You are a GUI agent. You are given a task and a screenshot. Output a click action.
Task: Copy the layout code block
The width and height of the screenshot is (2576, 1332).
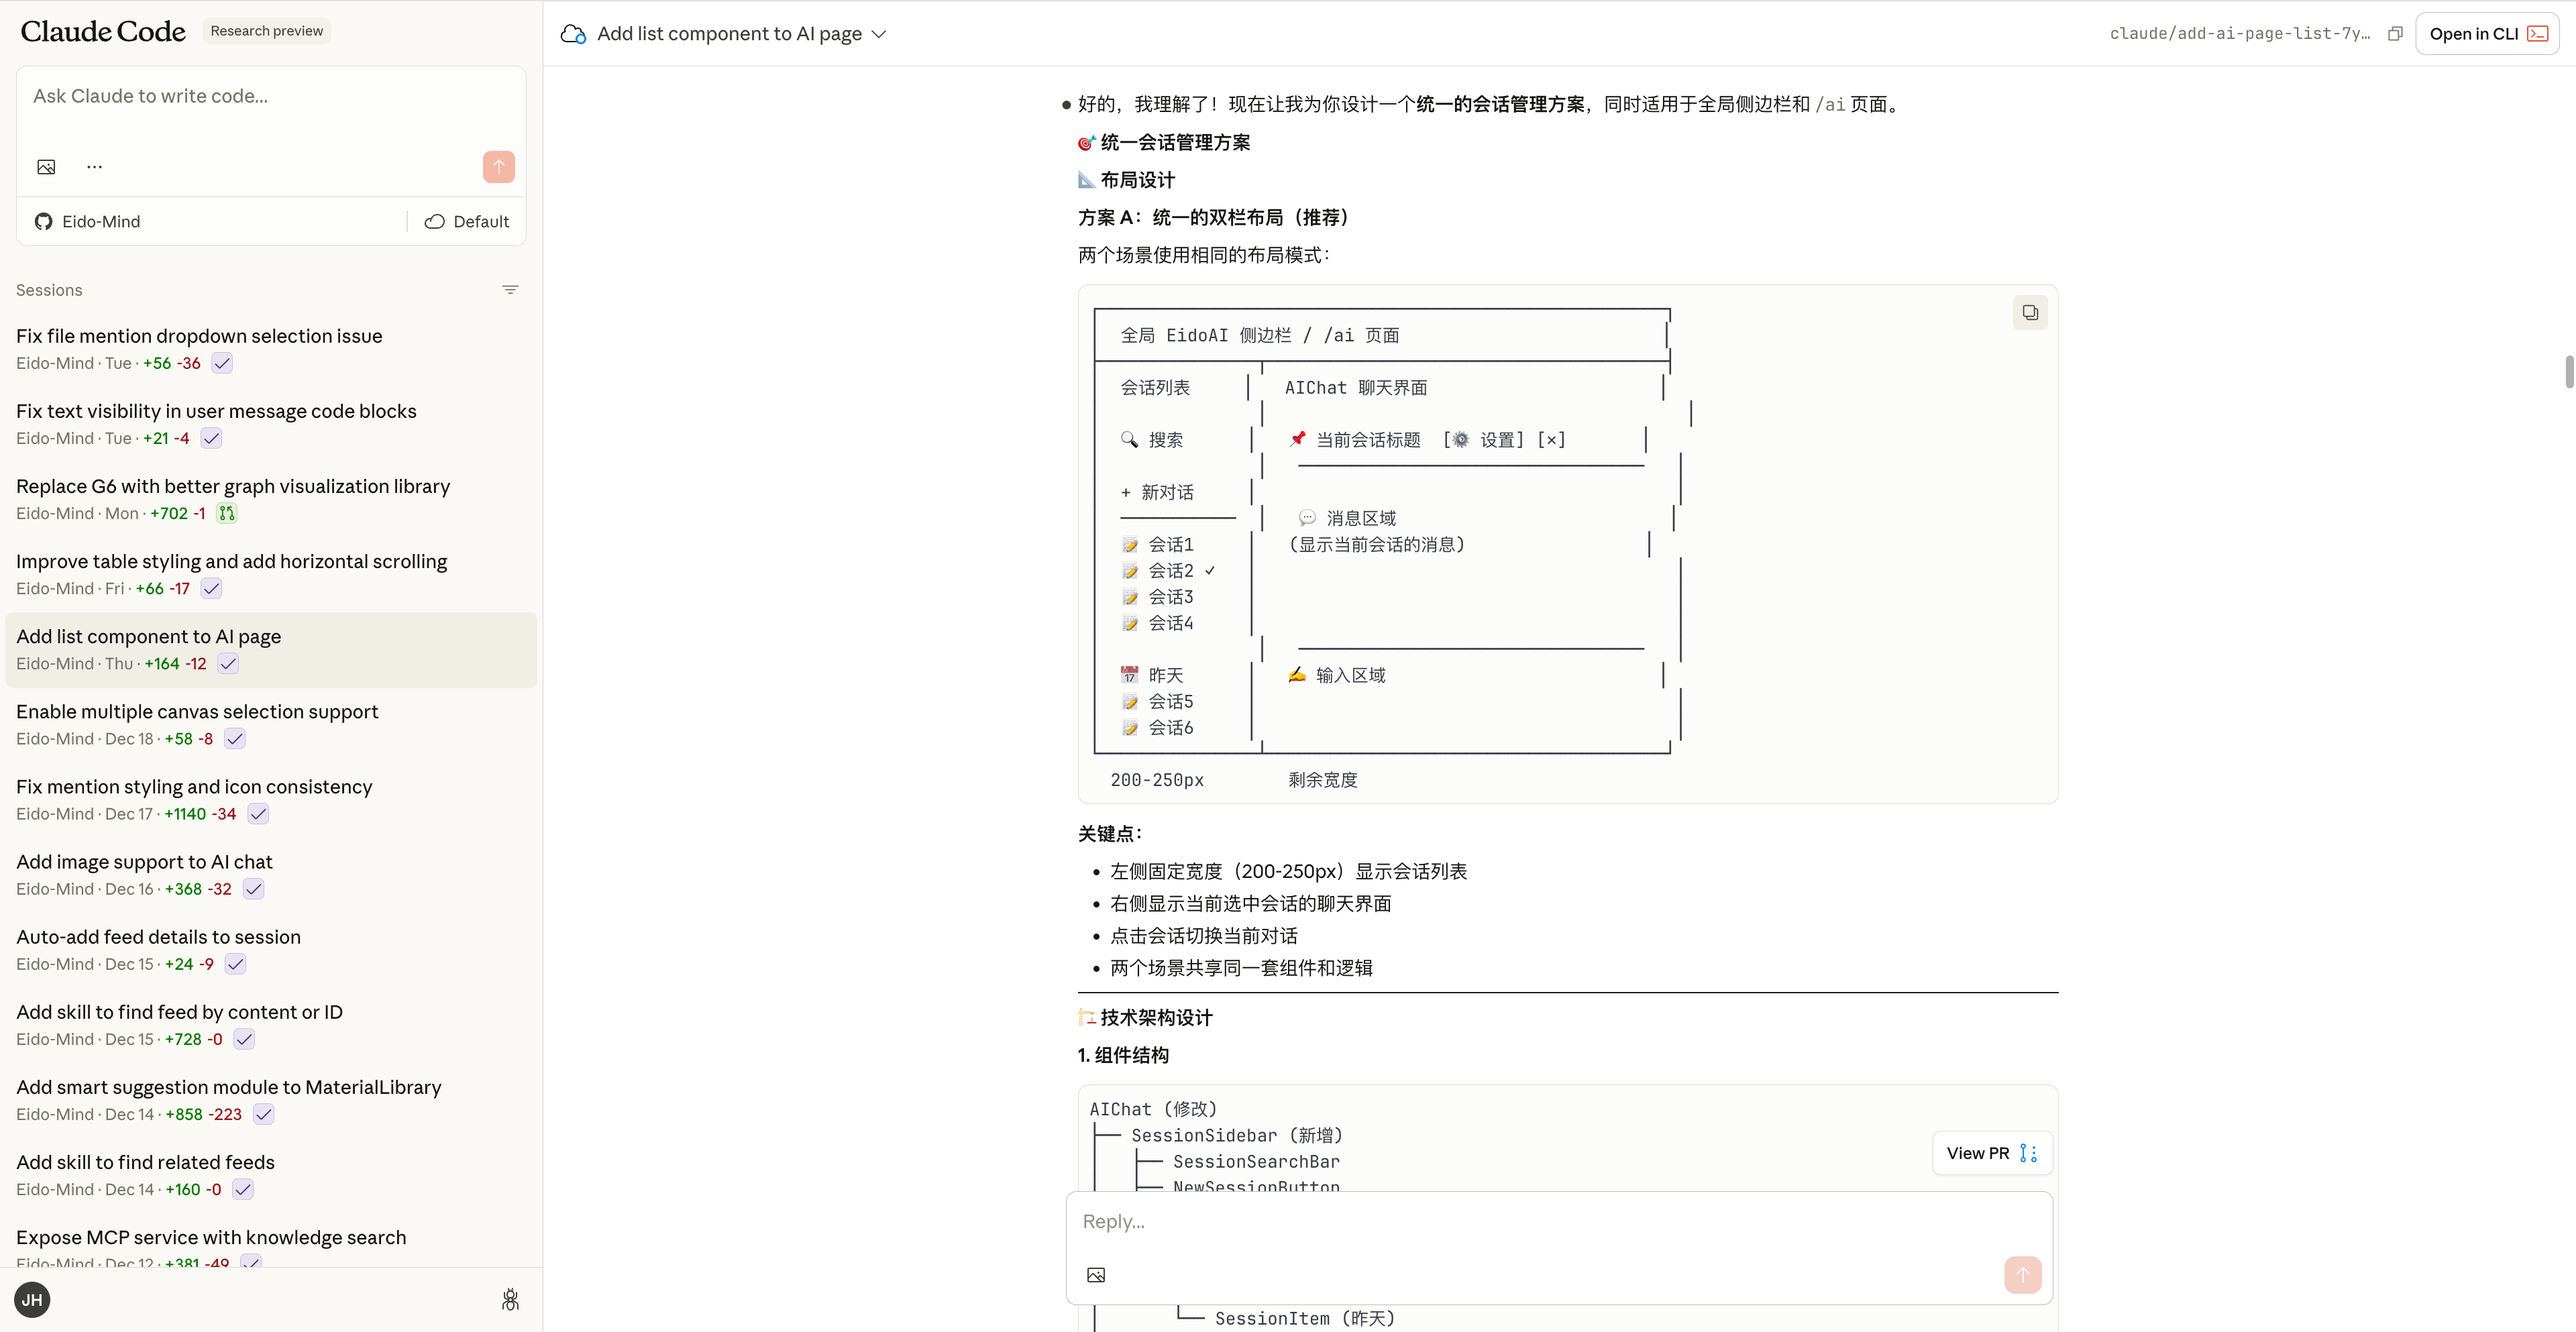tap(2029, 313)
